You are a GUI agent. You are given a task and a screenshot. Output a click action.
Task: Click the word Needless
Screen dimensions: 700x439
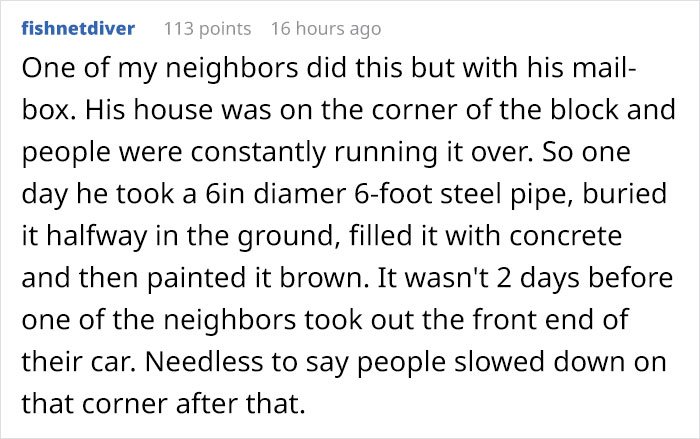pyautogui.click(x=204, y=363)
